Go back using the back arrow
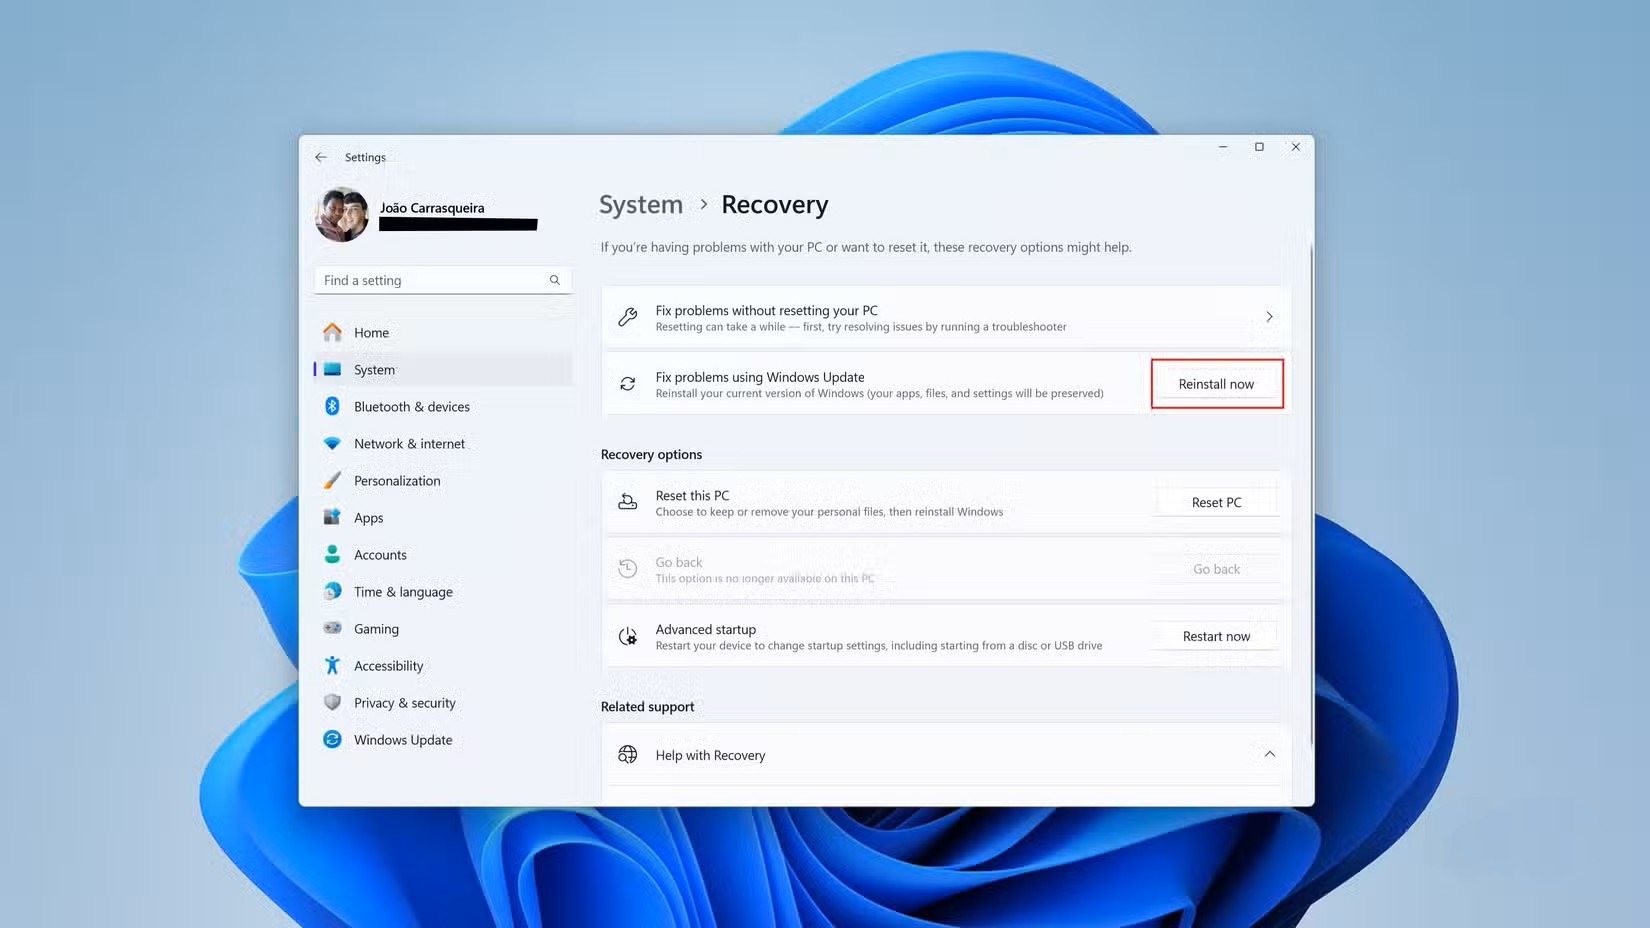Viewport: 1650px width, 928px height. [x=320, y=157]
